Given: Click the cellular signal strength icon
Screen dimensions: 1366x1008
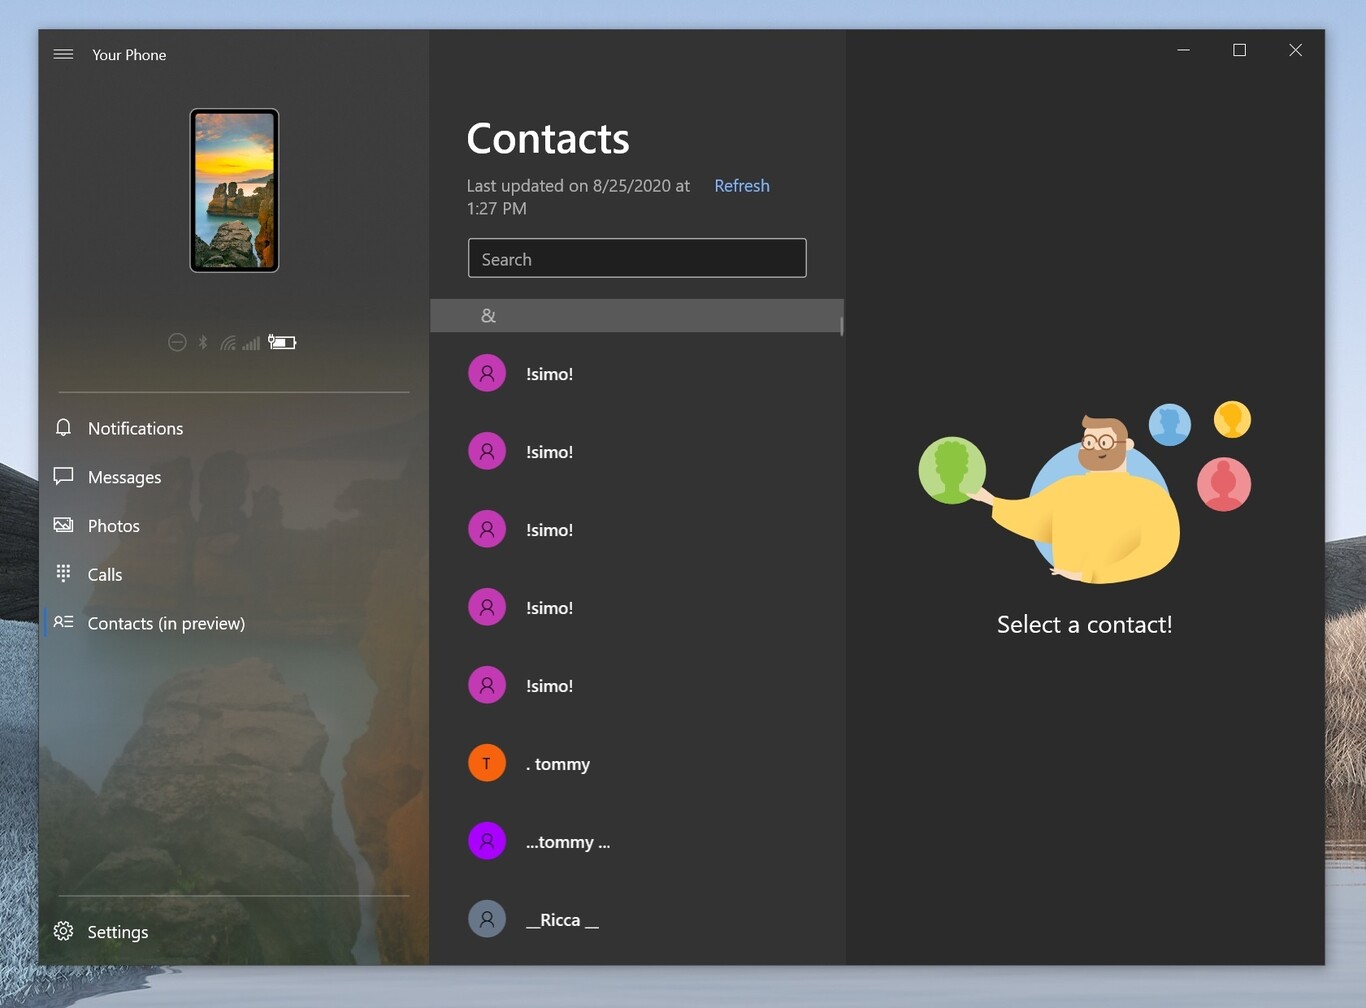Looking at the screenshot, I should click(x=251, y=341).
